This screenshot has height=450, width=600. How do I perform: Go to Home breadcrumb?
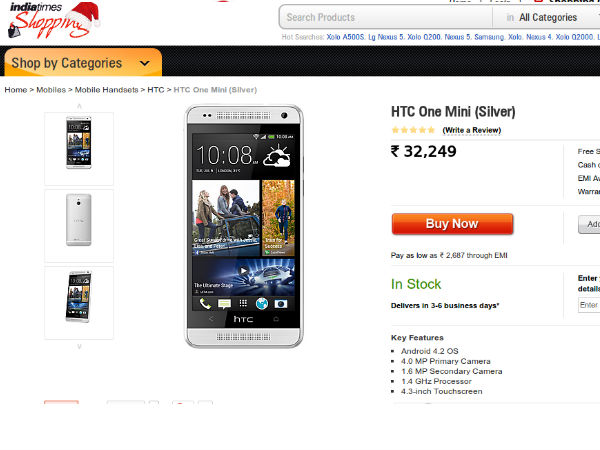point(15,90)
